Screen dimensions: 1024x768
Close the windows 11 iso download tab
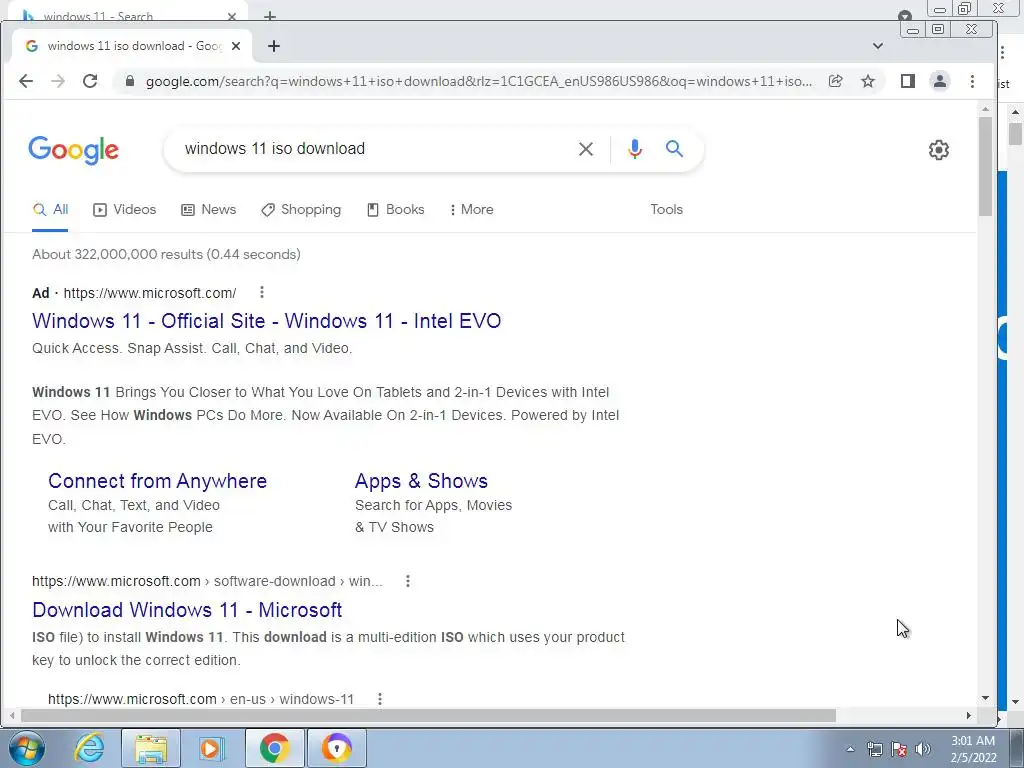[236, 46]
